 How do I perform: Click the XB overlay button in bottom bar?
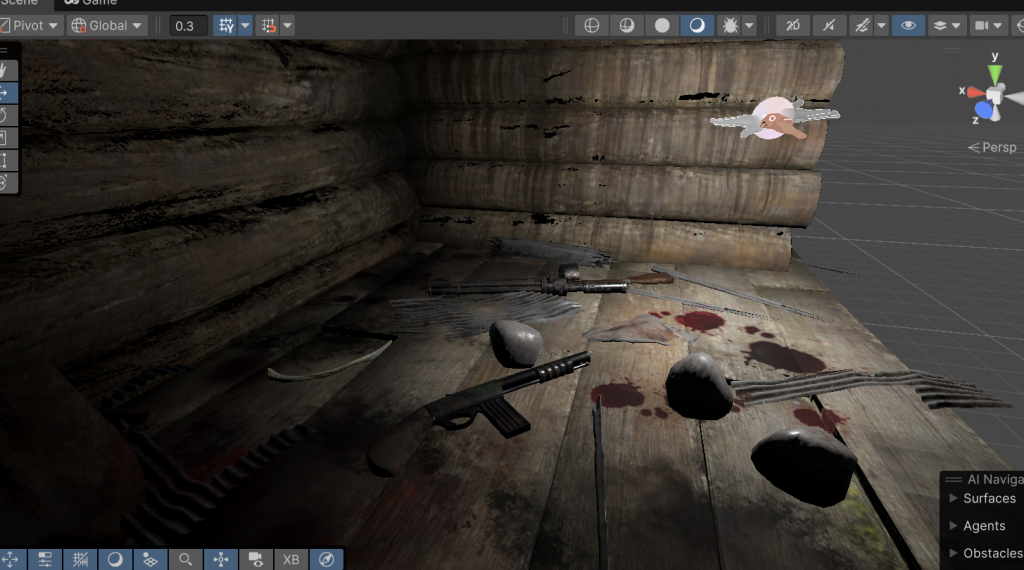[x=291, y=559]
